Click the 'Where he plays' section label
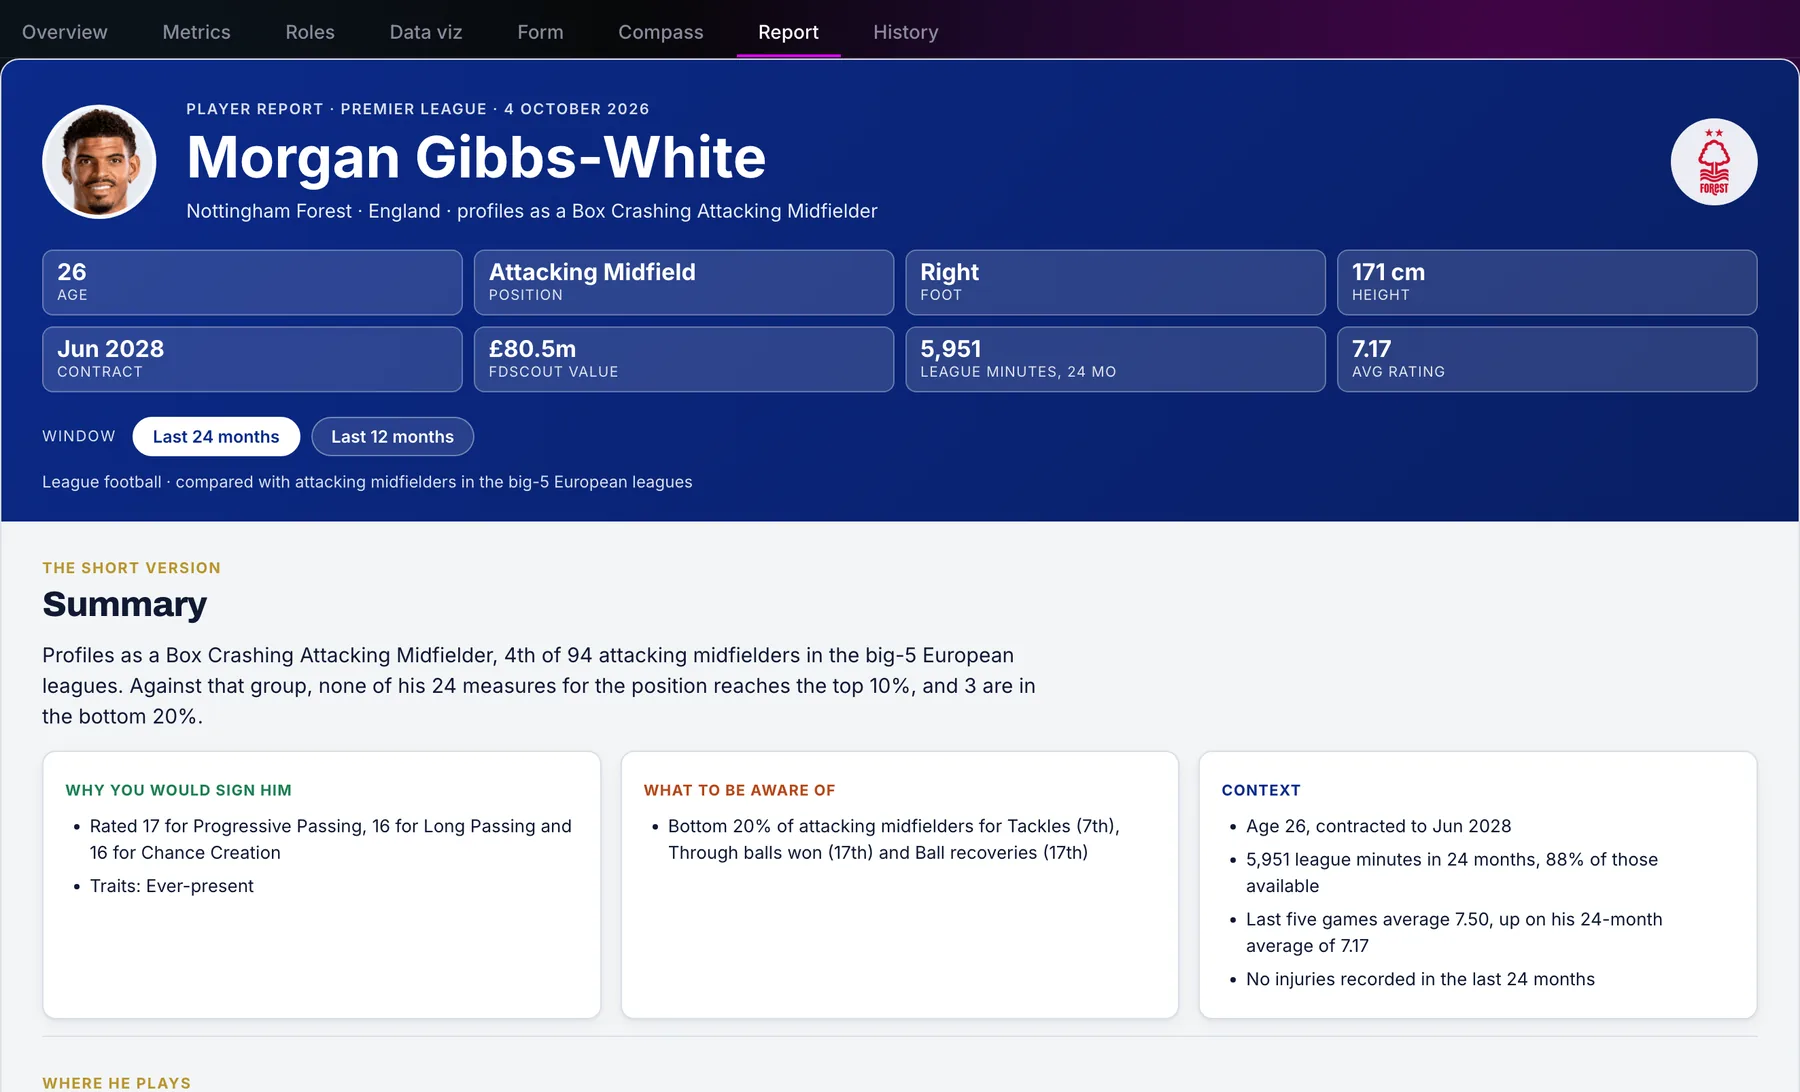The width and height of the screenshot is (1800, 1092). coord(117,1083)
